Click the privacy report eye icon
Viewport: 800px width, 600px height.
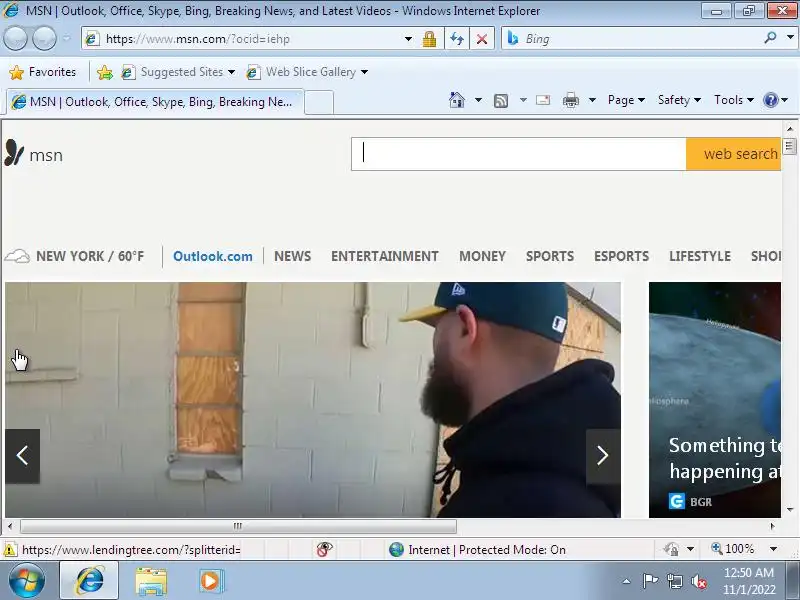(324, 549)
